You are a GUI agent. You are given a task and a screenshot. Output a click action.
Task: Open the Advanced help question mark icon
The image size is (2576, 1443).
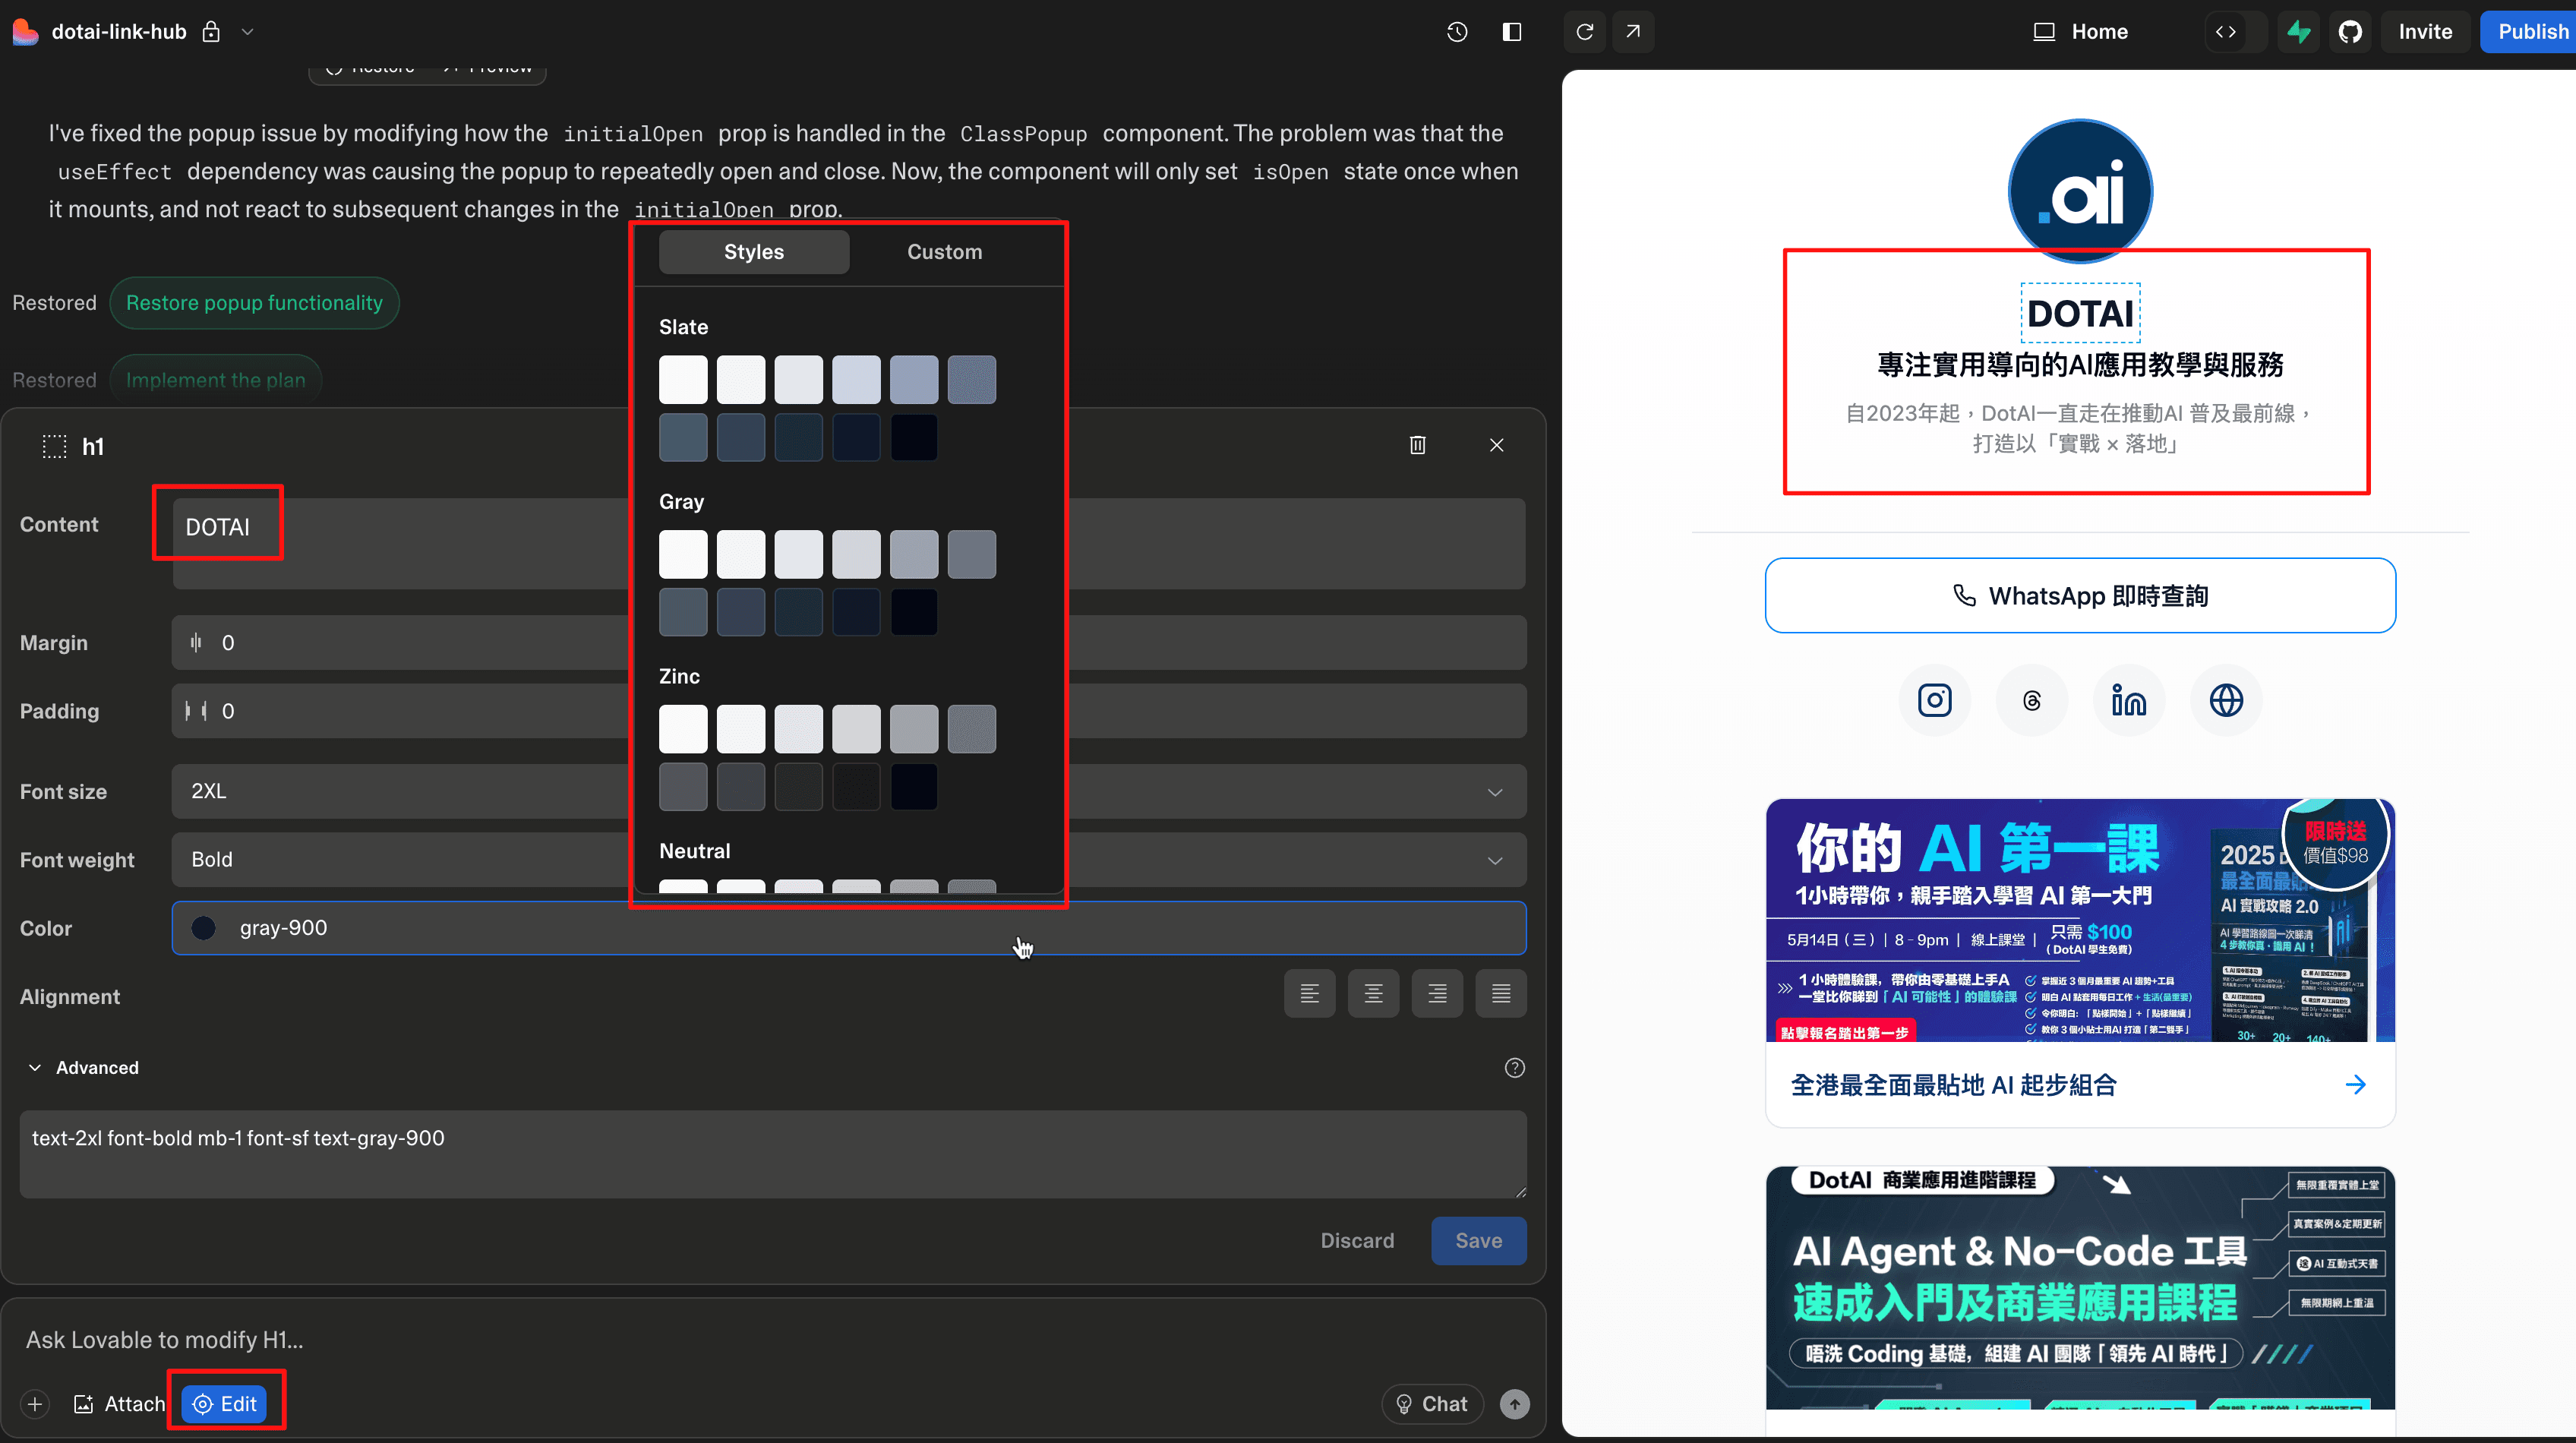point(1515,1068)
